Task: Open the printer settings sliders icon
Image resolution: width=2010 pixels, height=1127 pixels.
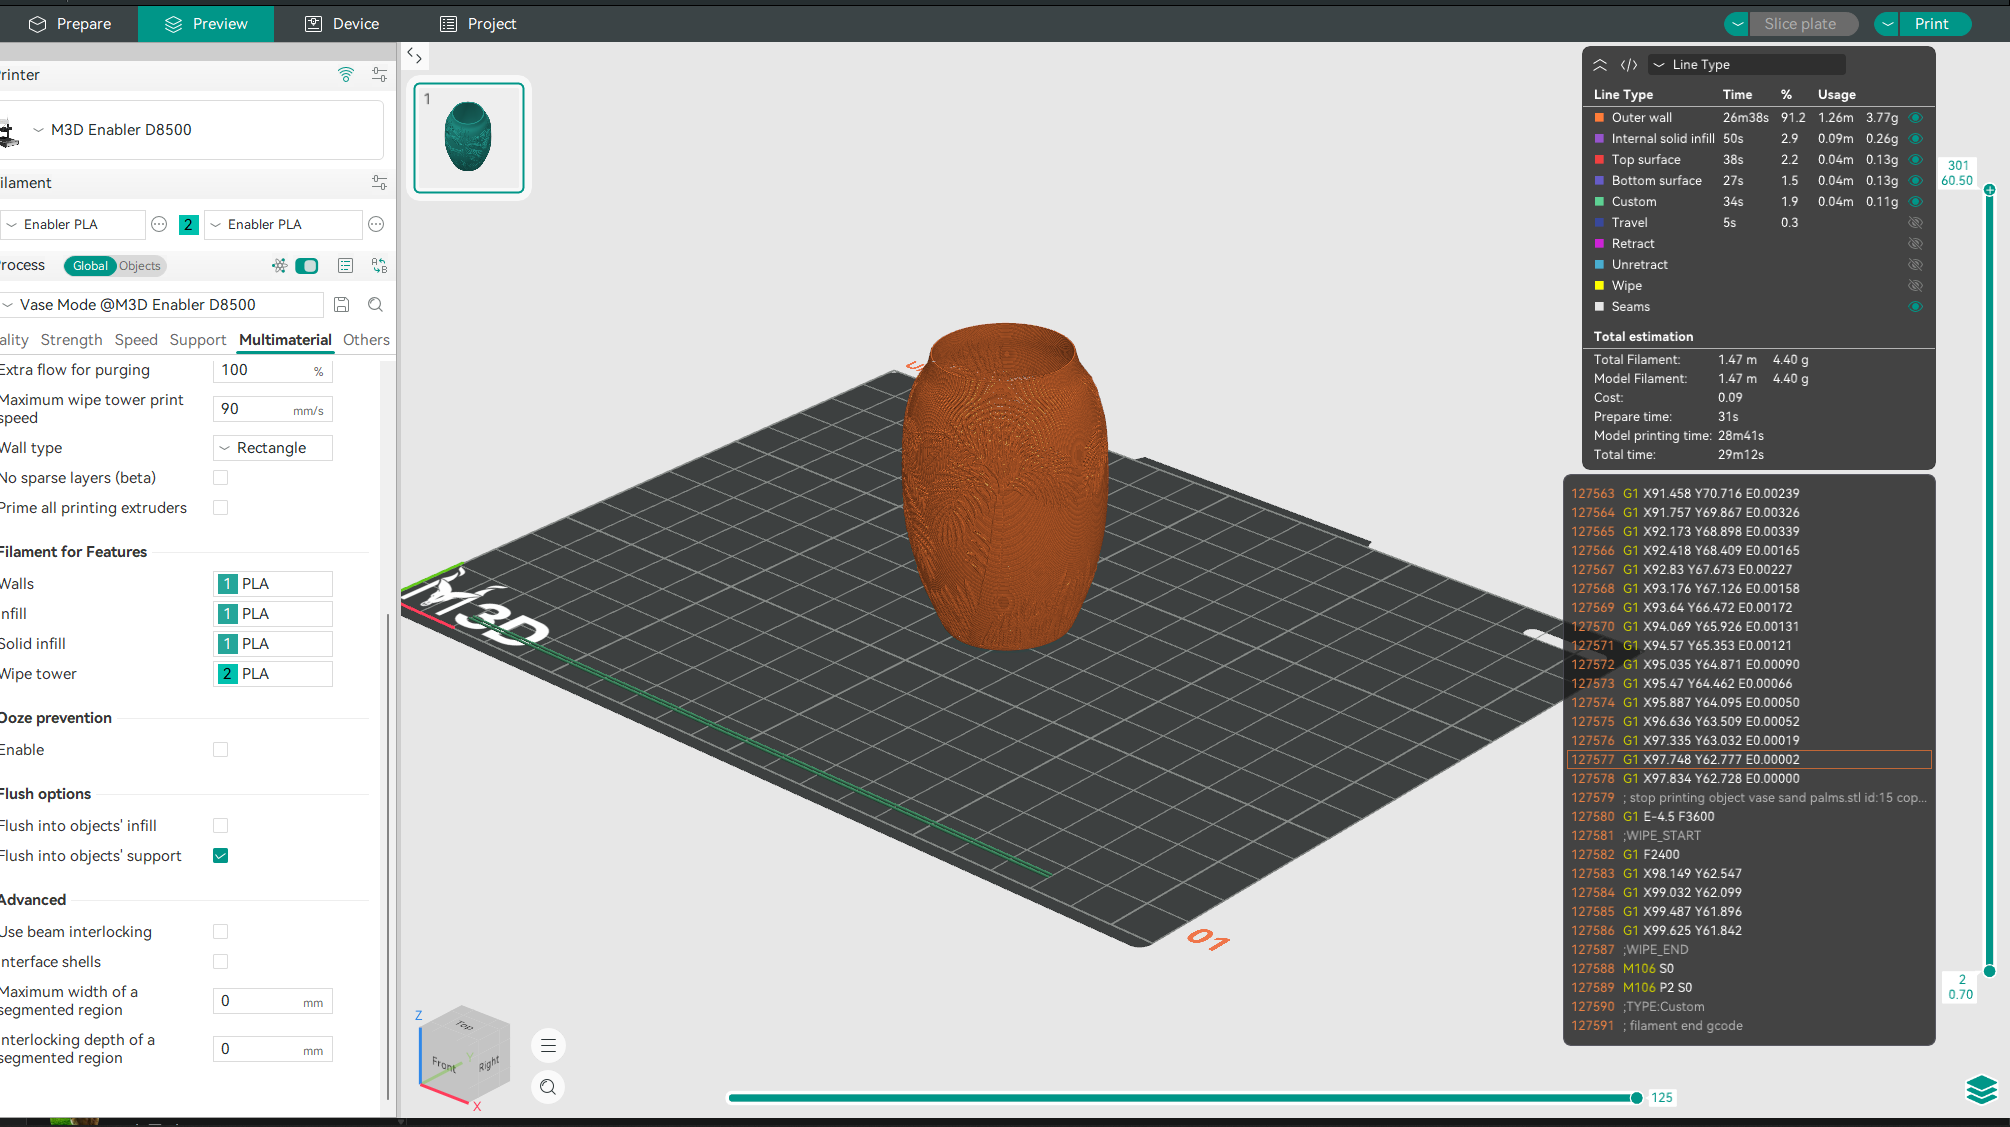Action: tap(379, 75)
